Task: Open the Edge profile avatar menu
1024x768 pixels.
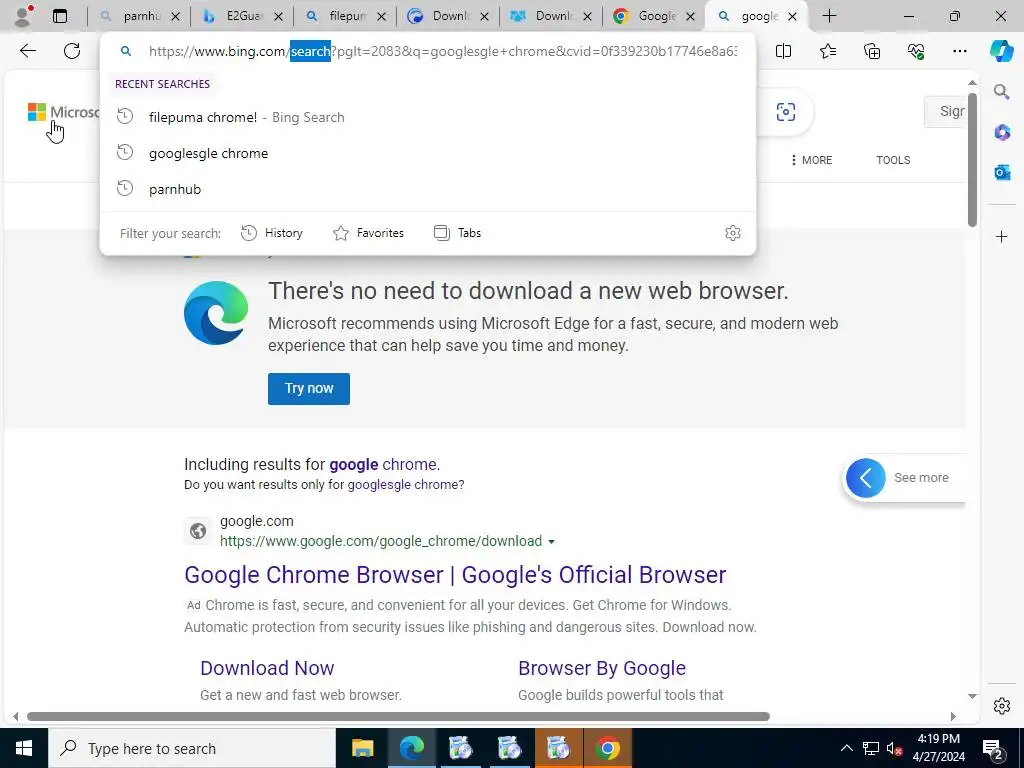Action: [24, 16]
